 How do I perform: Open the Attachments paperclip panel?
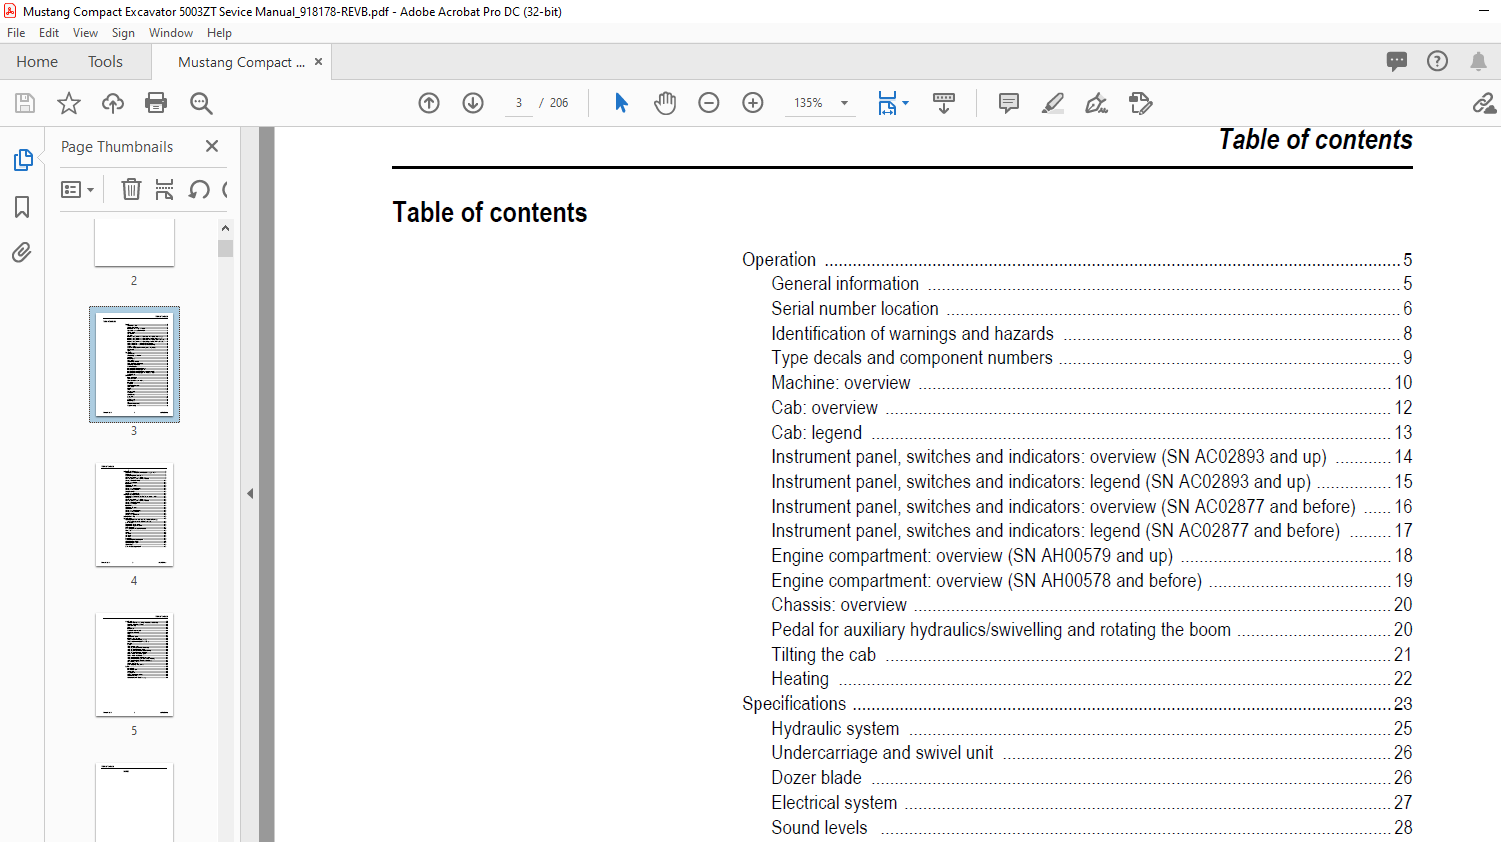pyautogui.click(x=22, y=252)
